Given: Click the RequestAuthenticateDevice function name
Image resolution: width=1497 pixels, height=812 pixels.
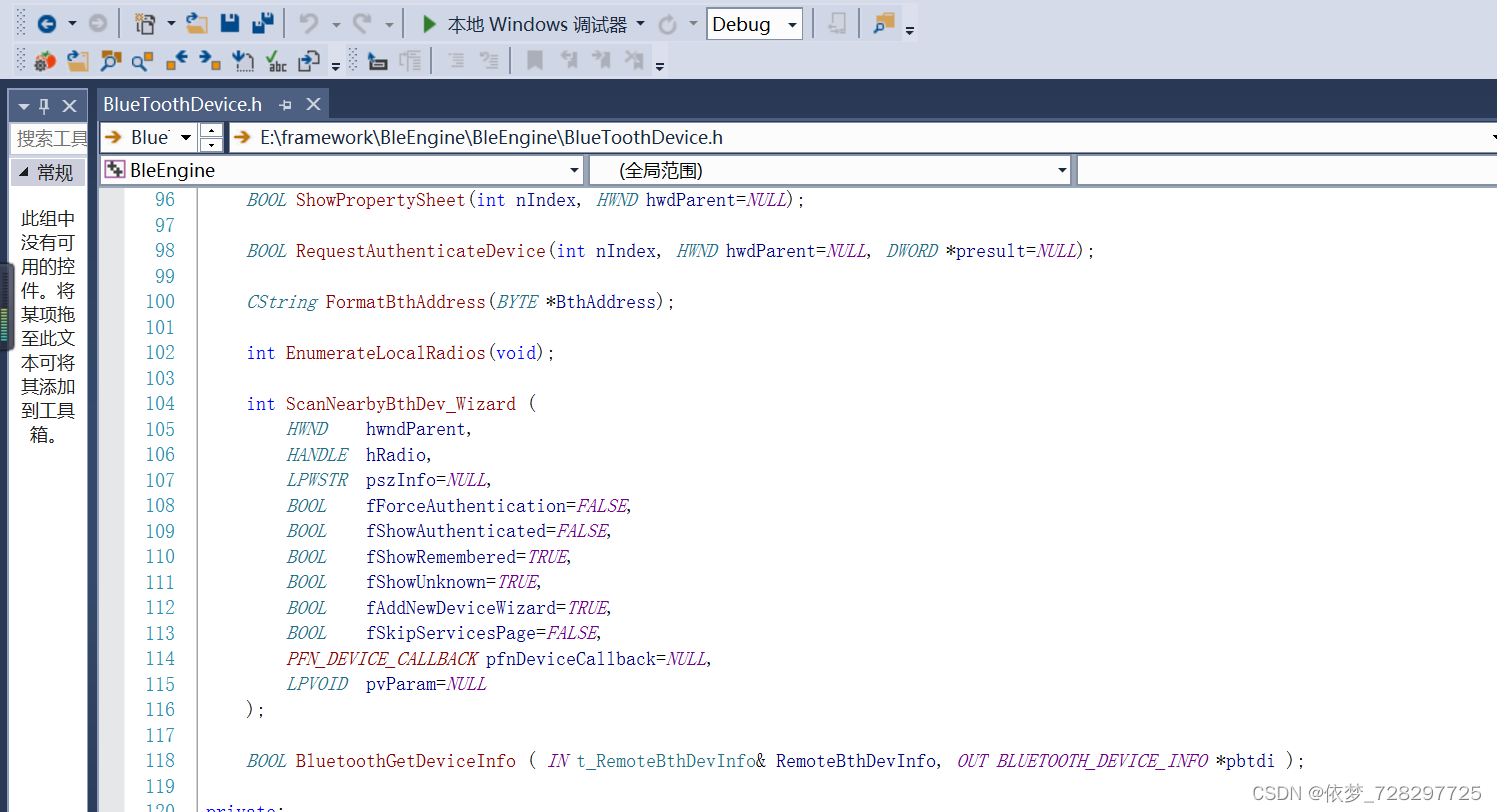Looking at the screenshot, I should point(421,251).
